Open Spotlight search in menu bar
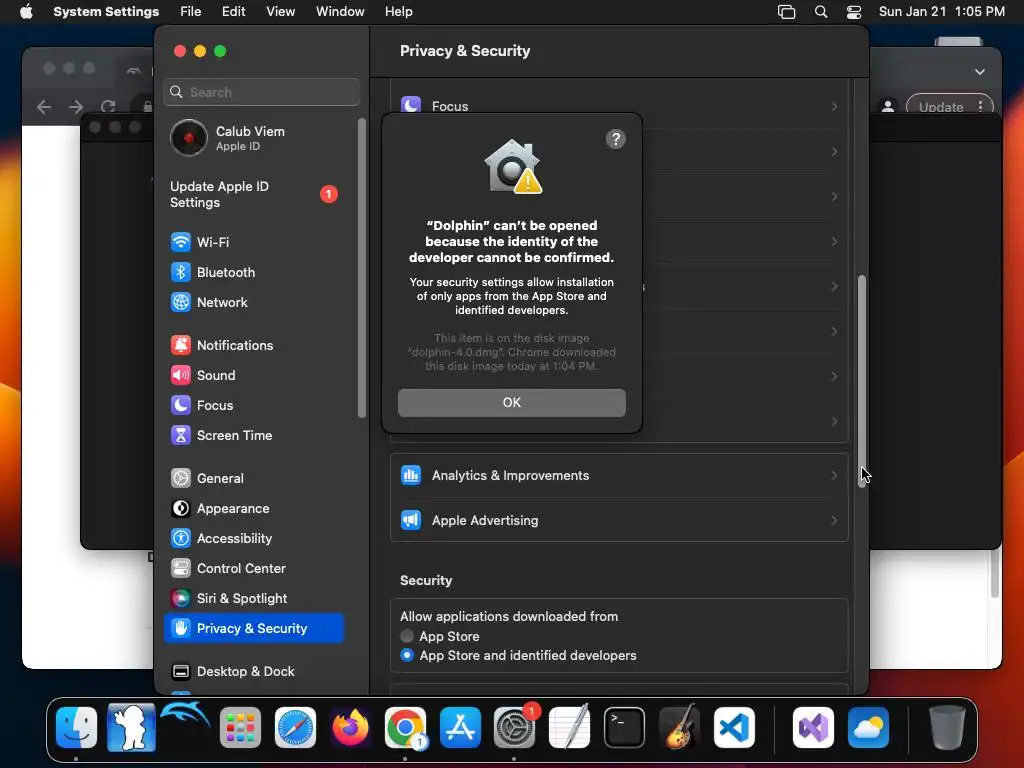 coord(821,12)
